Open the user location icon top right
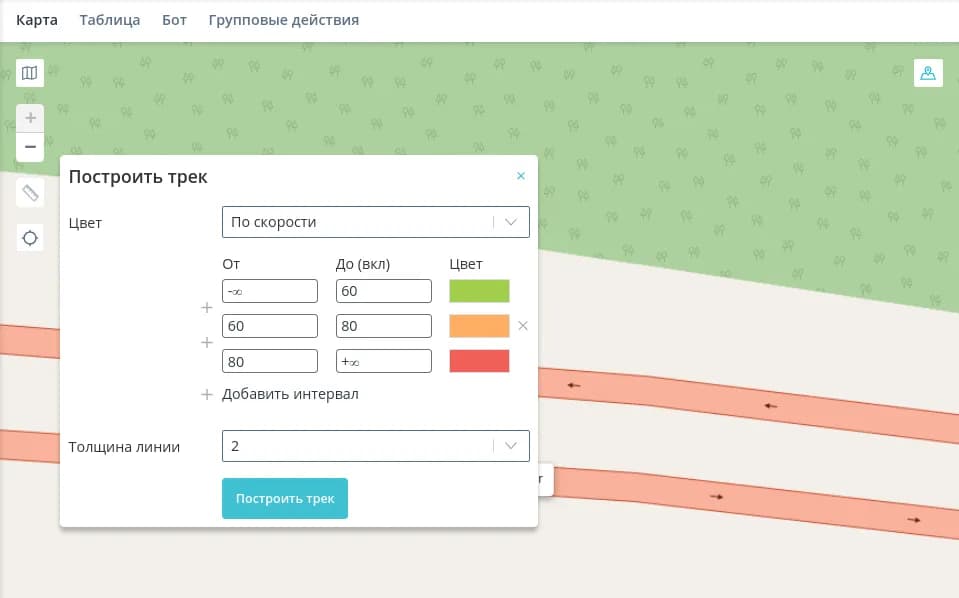This screenshot has height=598, width=959. click(928, 73)
